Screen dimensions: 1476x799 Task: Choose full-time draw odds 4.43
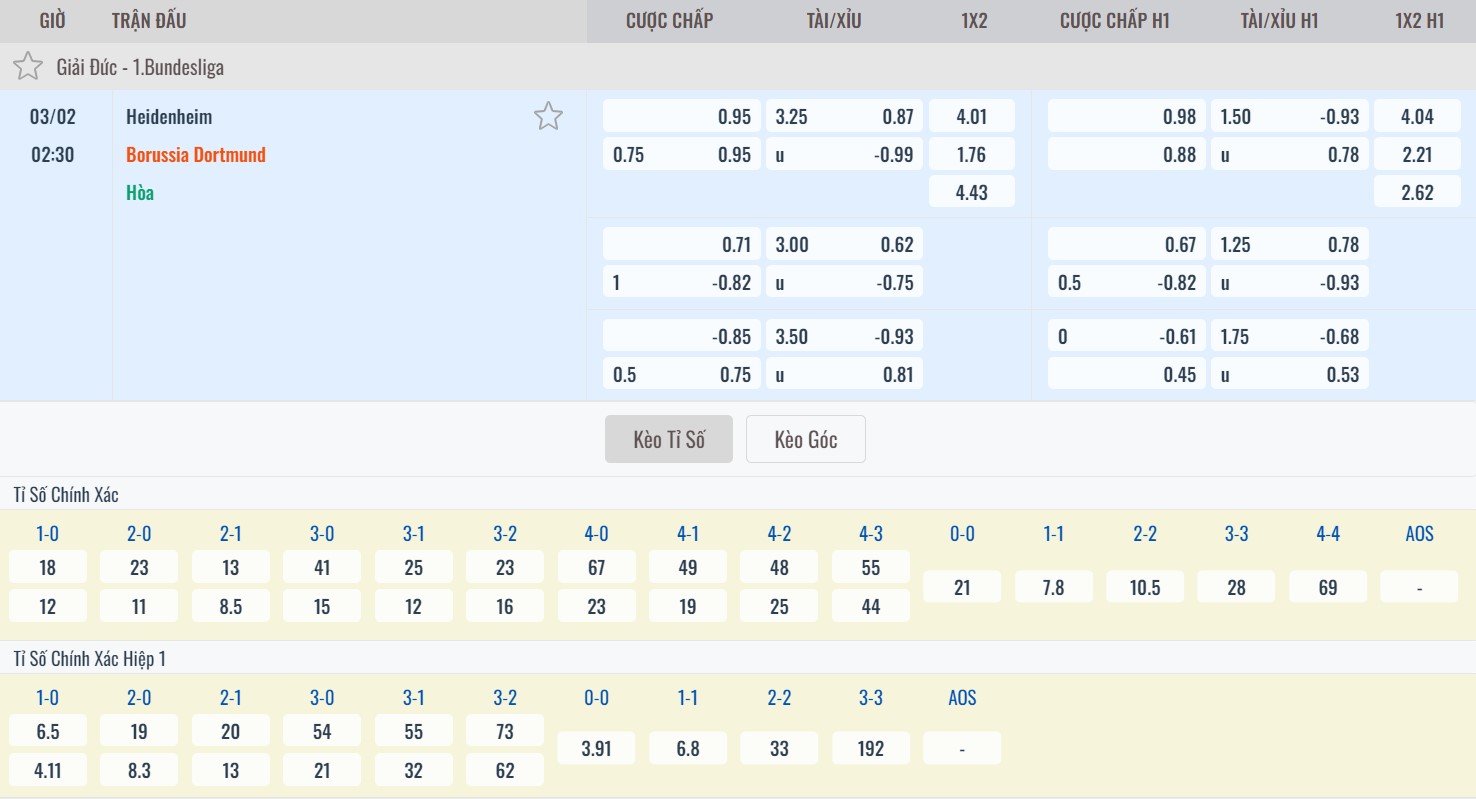[x=971, y=192]
